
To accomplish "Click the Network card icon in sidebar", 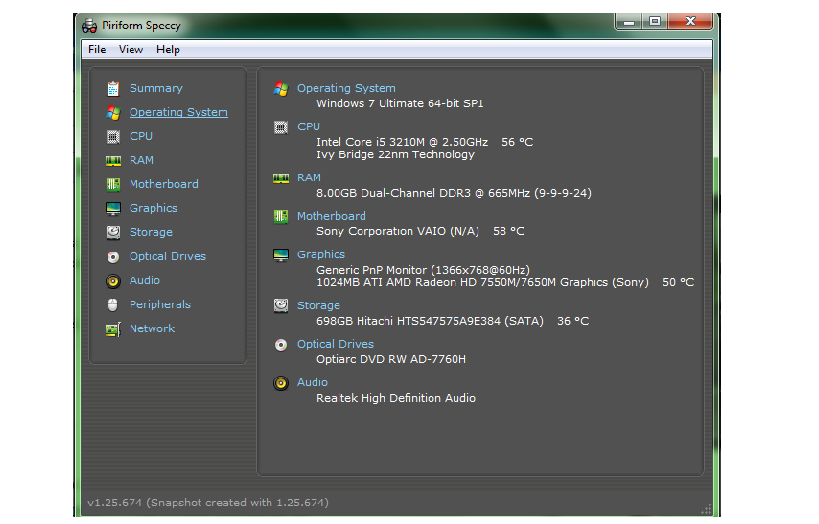I will (x=113, y=329).
